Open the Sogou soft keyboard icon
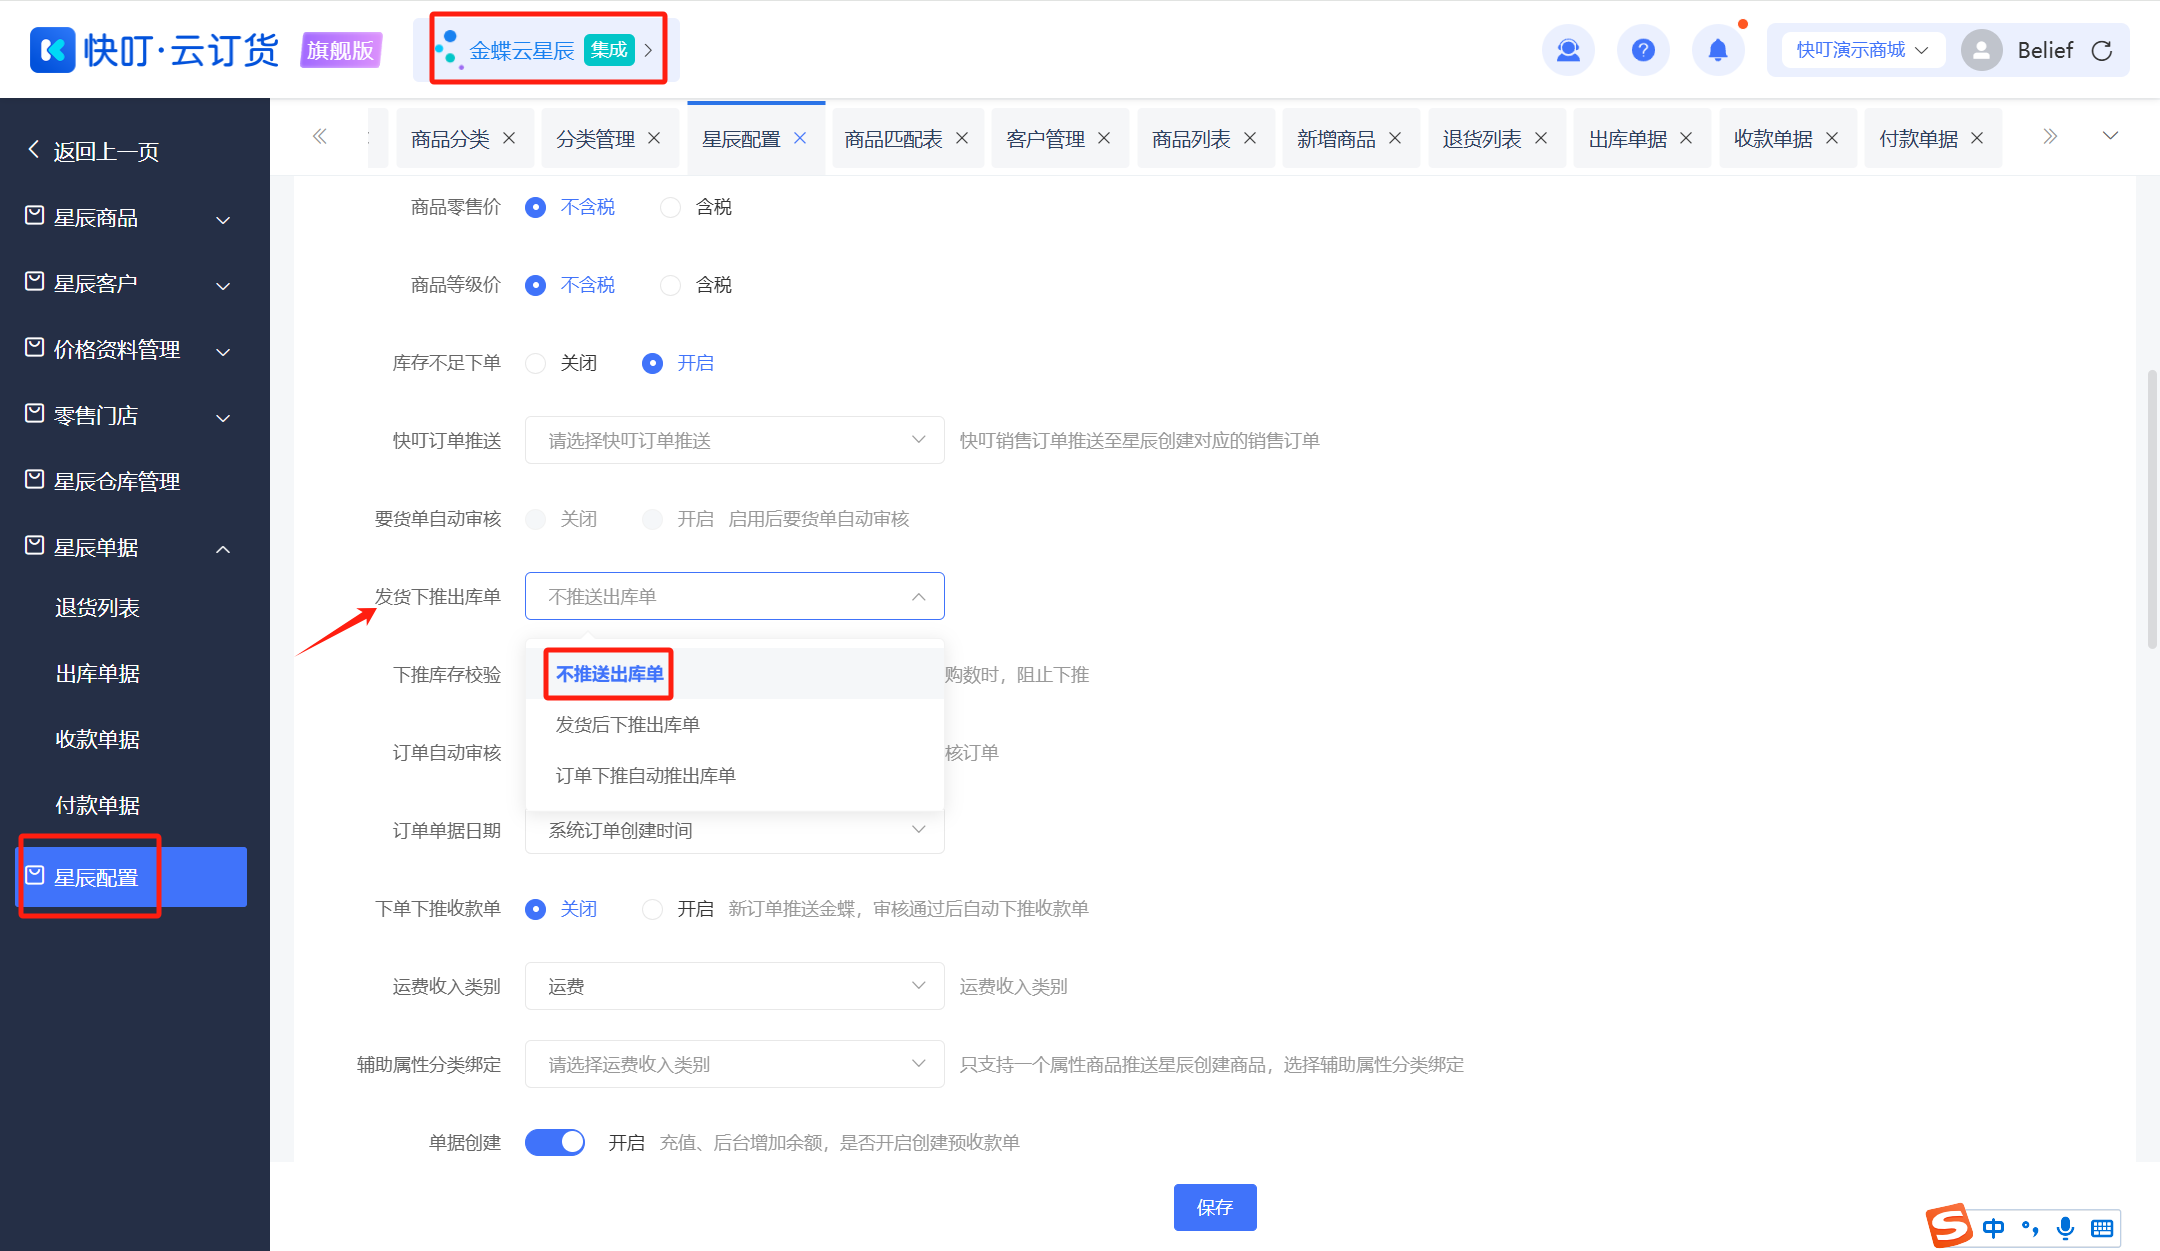The height and width of the screenshot is (1251, 2160). [2102, 1228]
